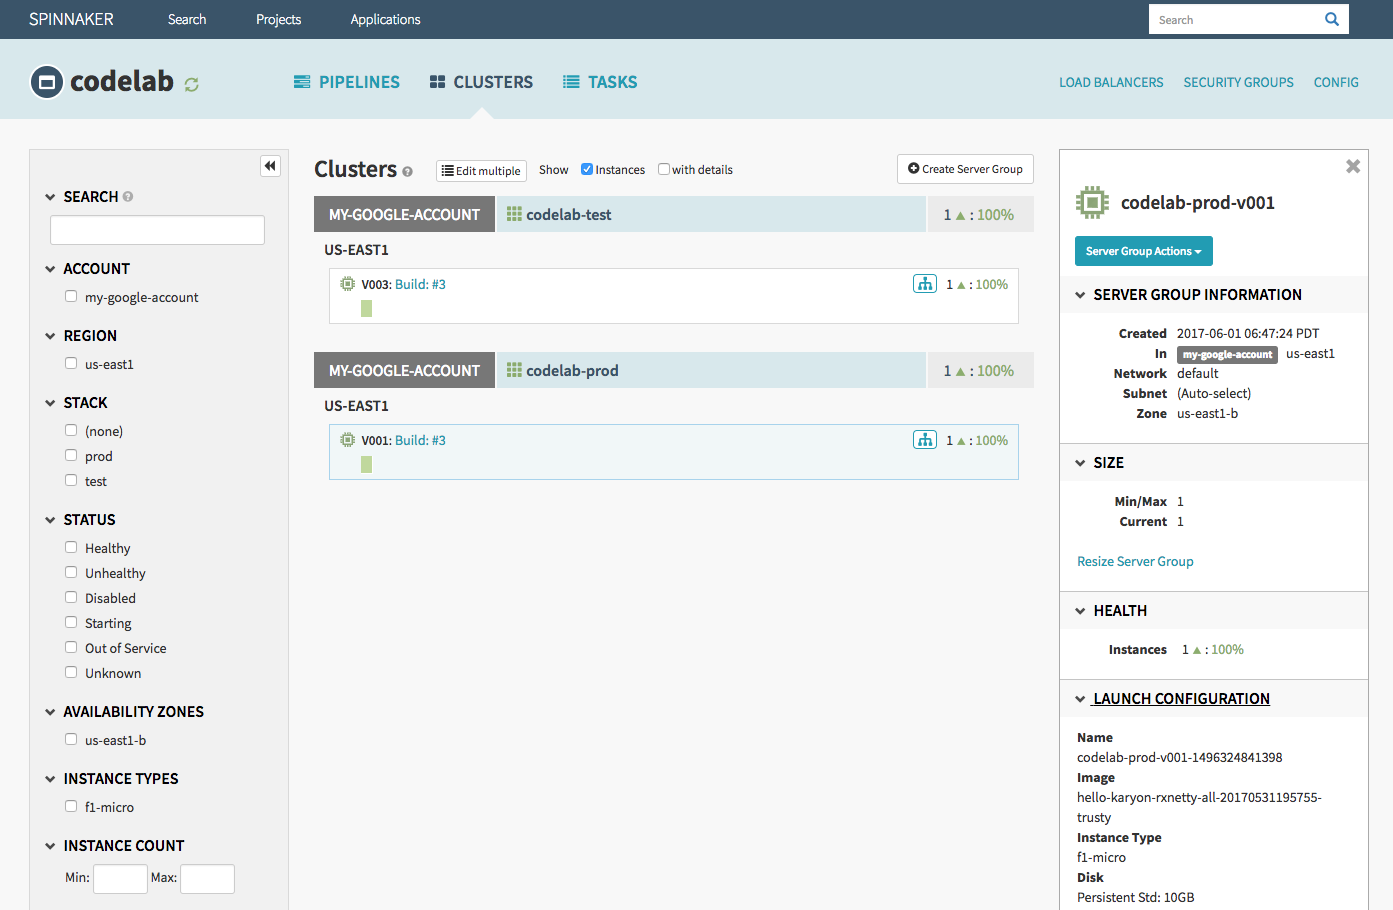1393x910 pixels.
Task: Click the codelab-prod-v001 details chip icon
Action: click(1092, 203)
